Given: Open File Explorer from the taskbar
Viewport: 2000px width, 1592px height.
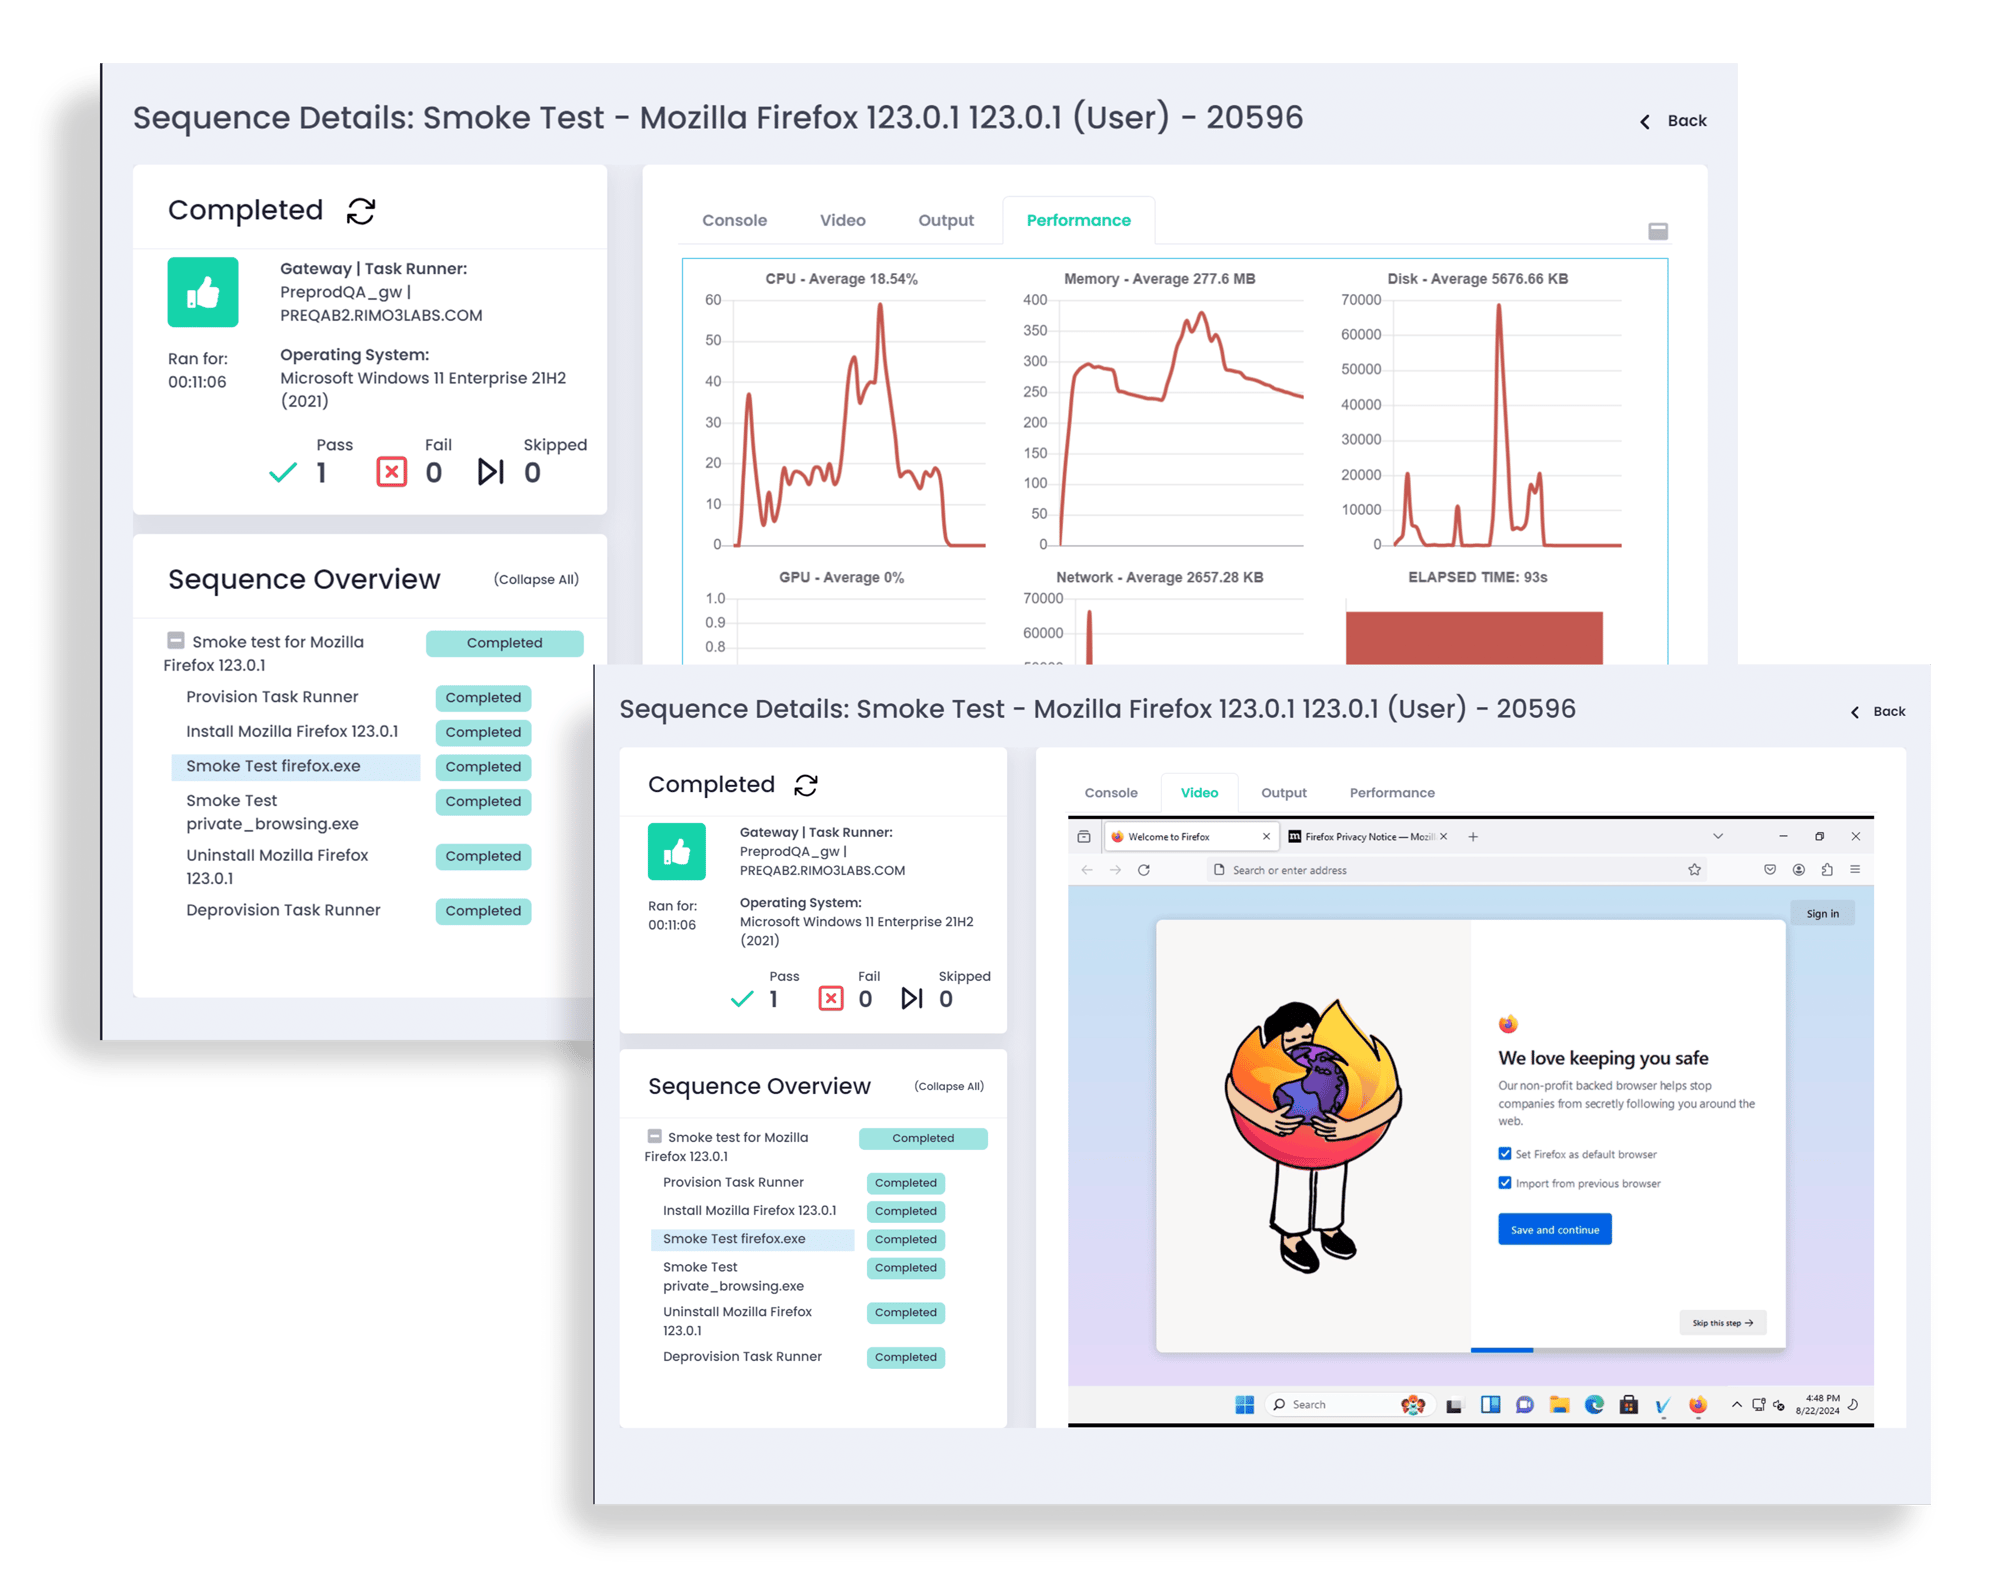Looking at the screenshot, I should 1559,1405.
